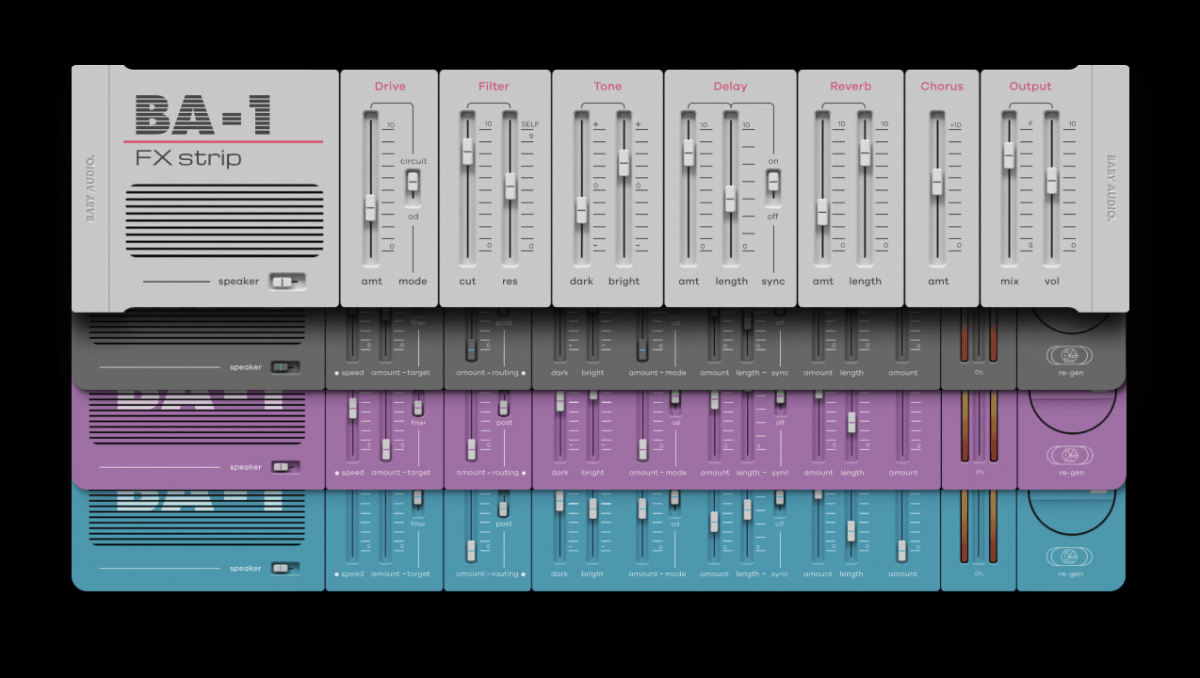Click the Tone section heading

click(607, 86)
